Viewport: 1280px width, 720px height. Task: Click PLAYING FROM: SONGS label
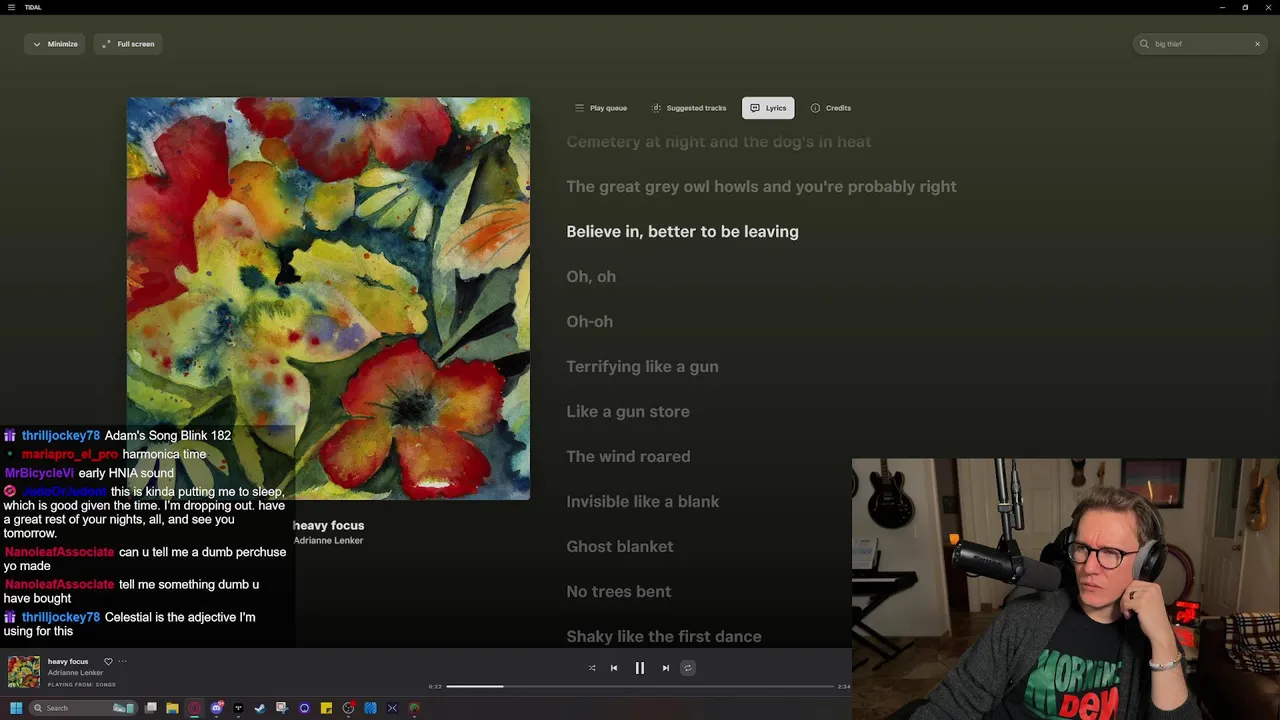[82, 685]
